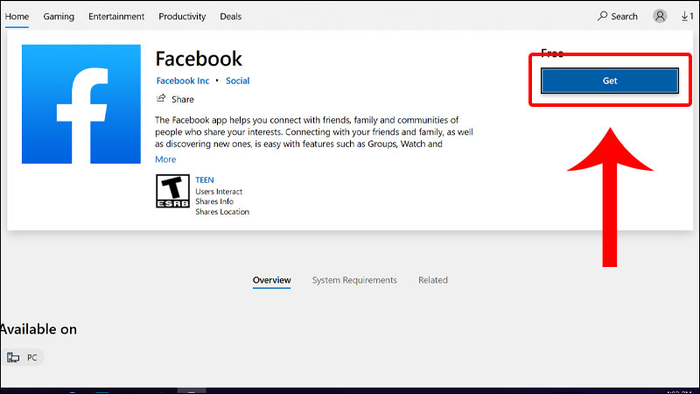Open the Deals tab
Image resolution: width=700 pixels, height=394 pixels.
(x=230, y=17)
